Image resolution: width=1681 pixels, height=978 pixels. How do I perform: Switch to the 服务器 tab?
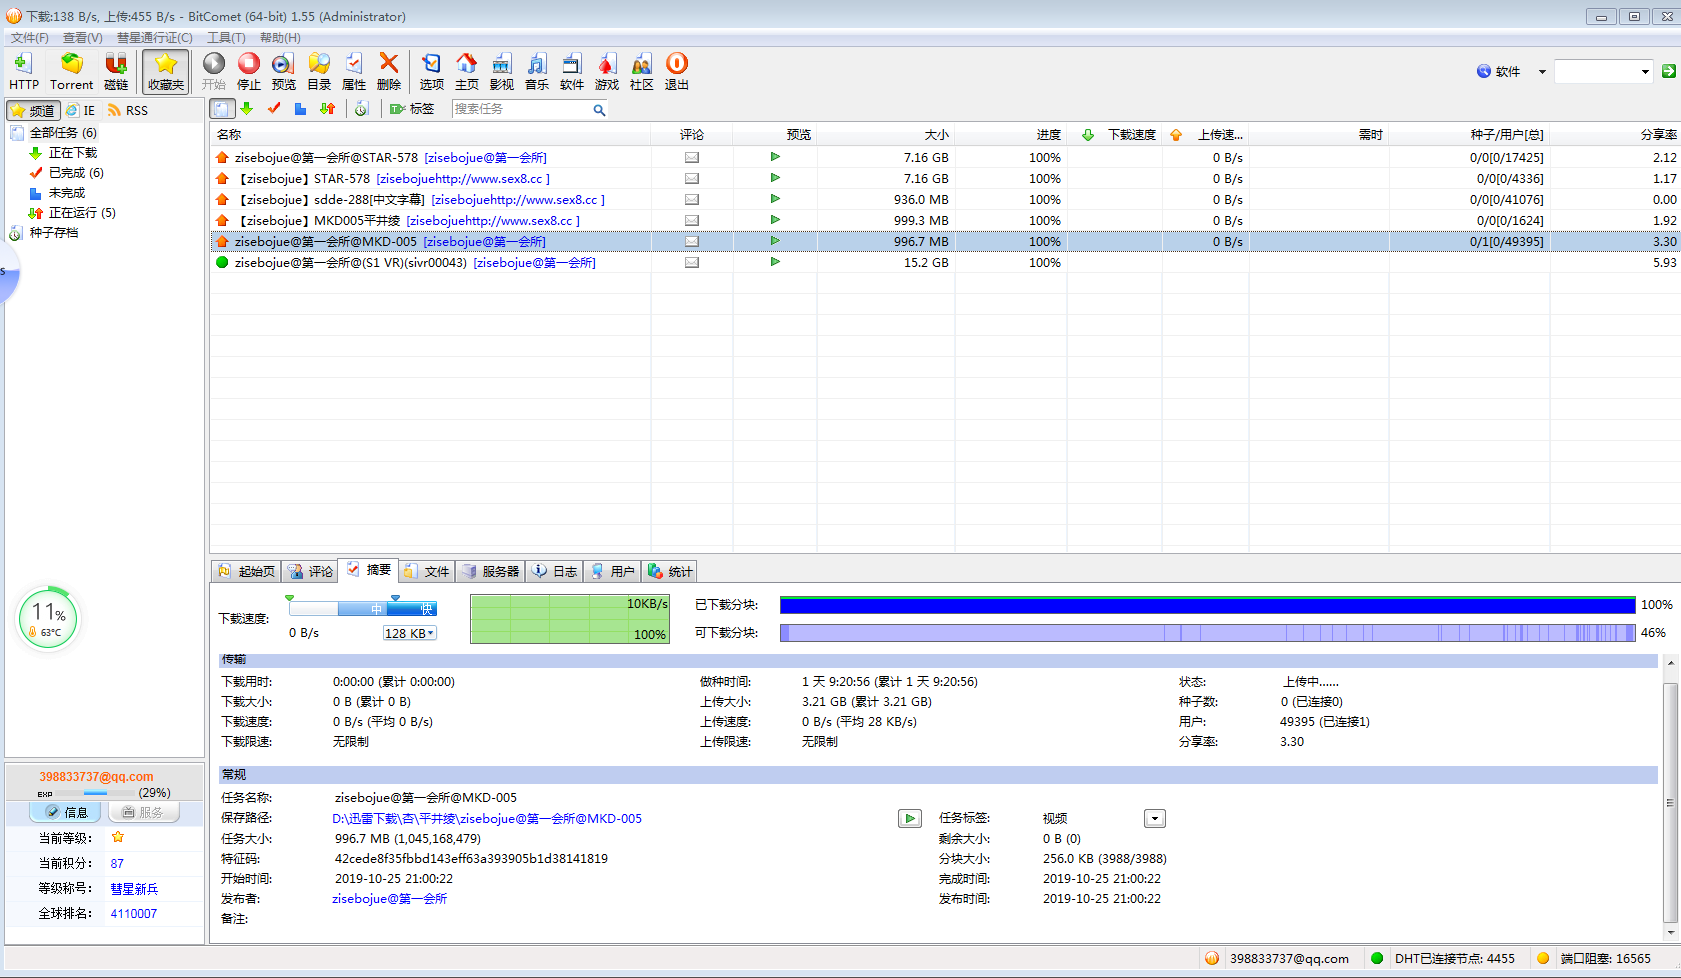491,571
